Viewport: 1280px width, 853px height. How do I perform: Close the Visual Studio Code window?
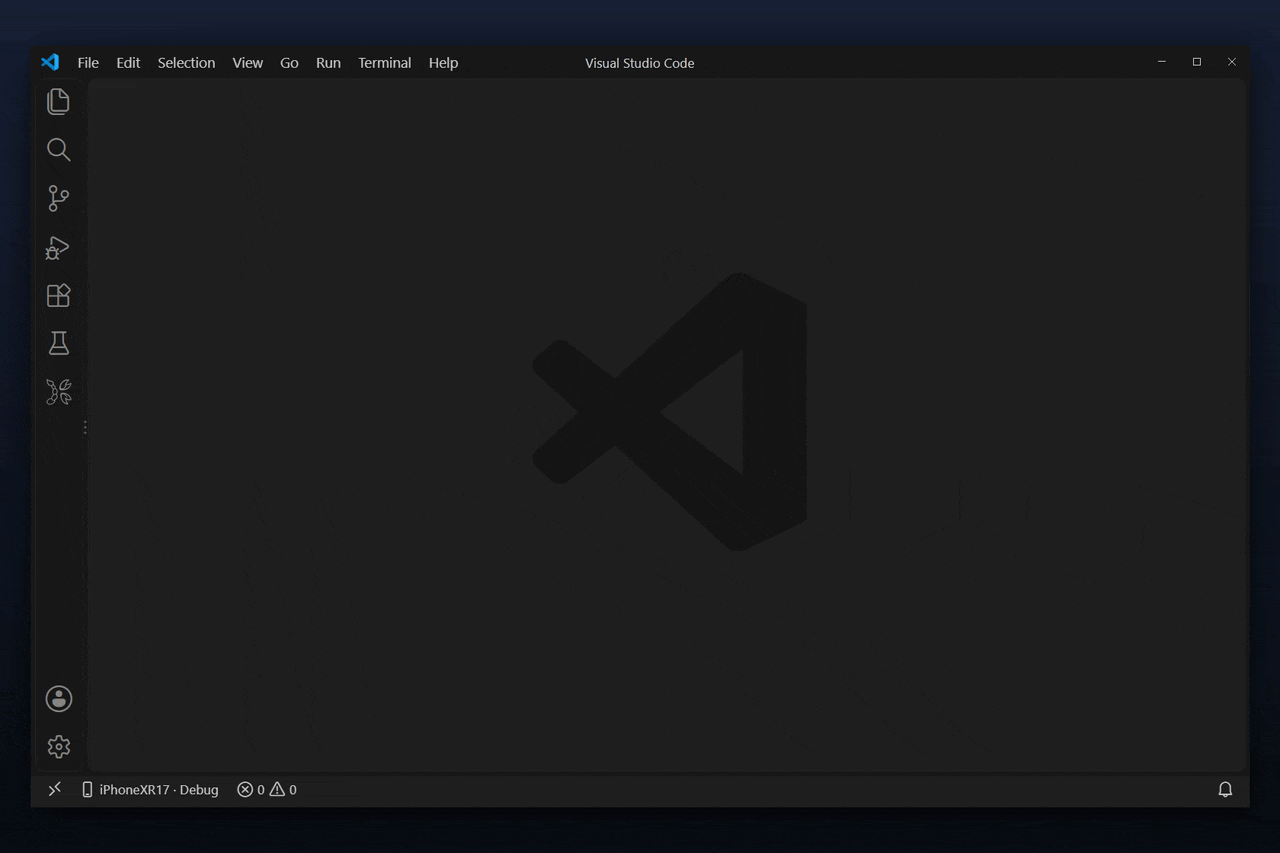click(1232, 62)
